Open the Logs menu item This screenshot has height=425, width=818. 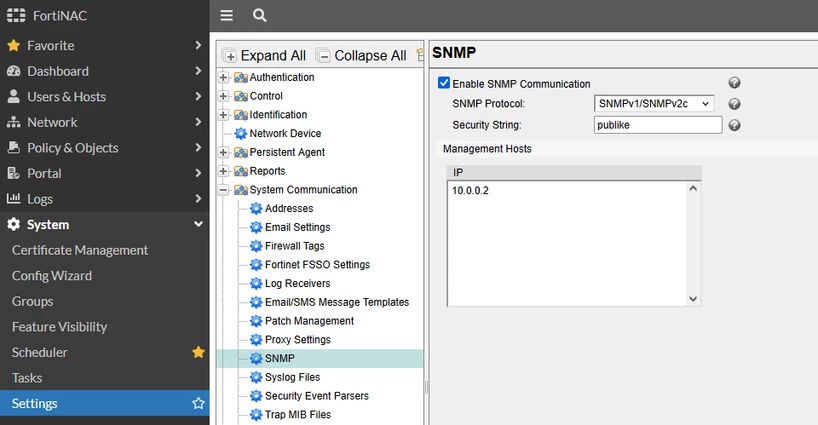[104, 199]
